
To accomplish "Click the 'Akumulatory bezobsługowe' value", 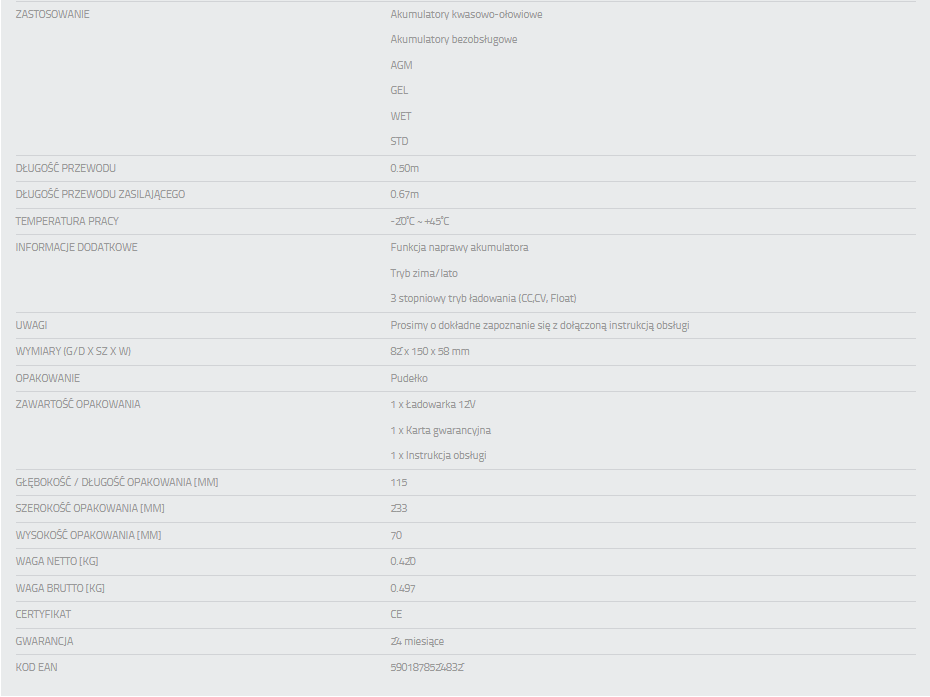I will tap(453, 40).
